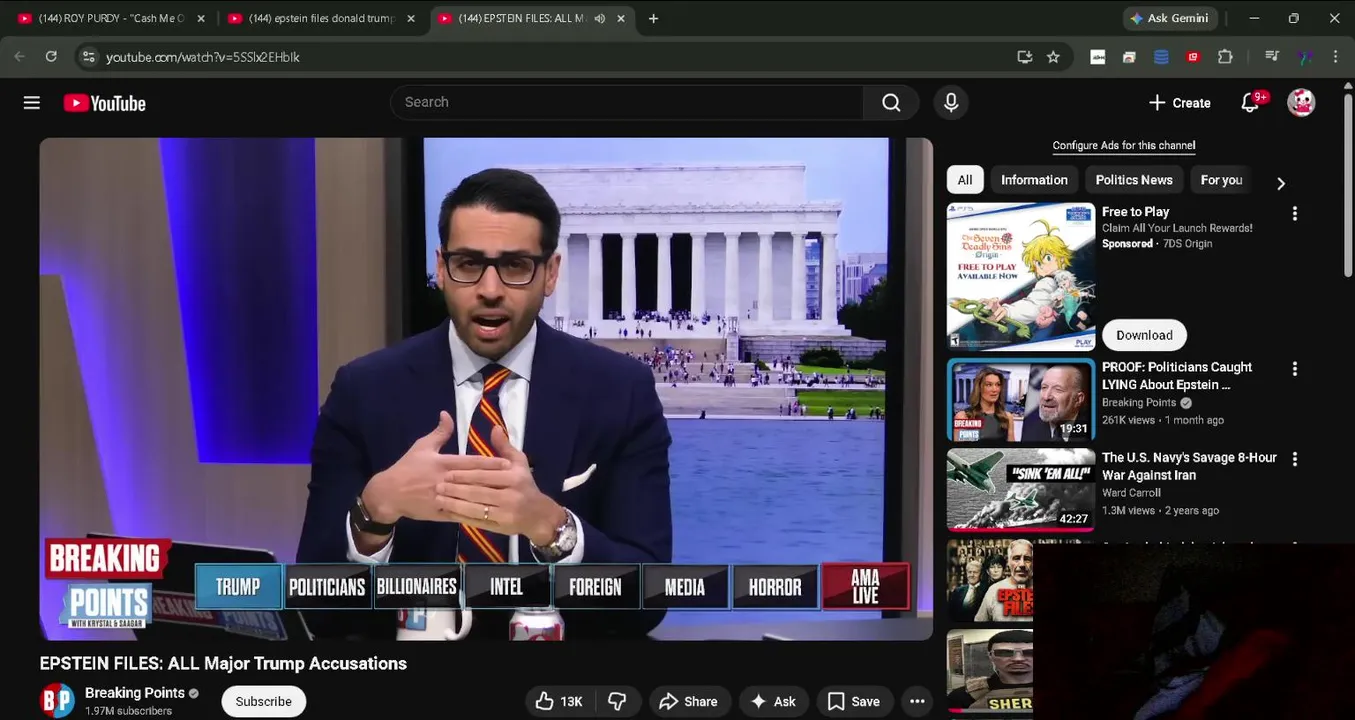
Task: Open the Seven Deadly Sins Origin ad thumbnail
Action: coord(1021,277)
